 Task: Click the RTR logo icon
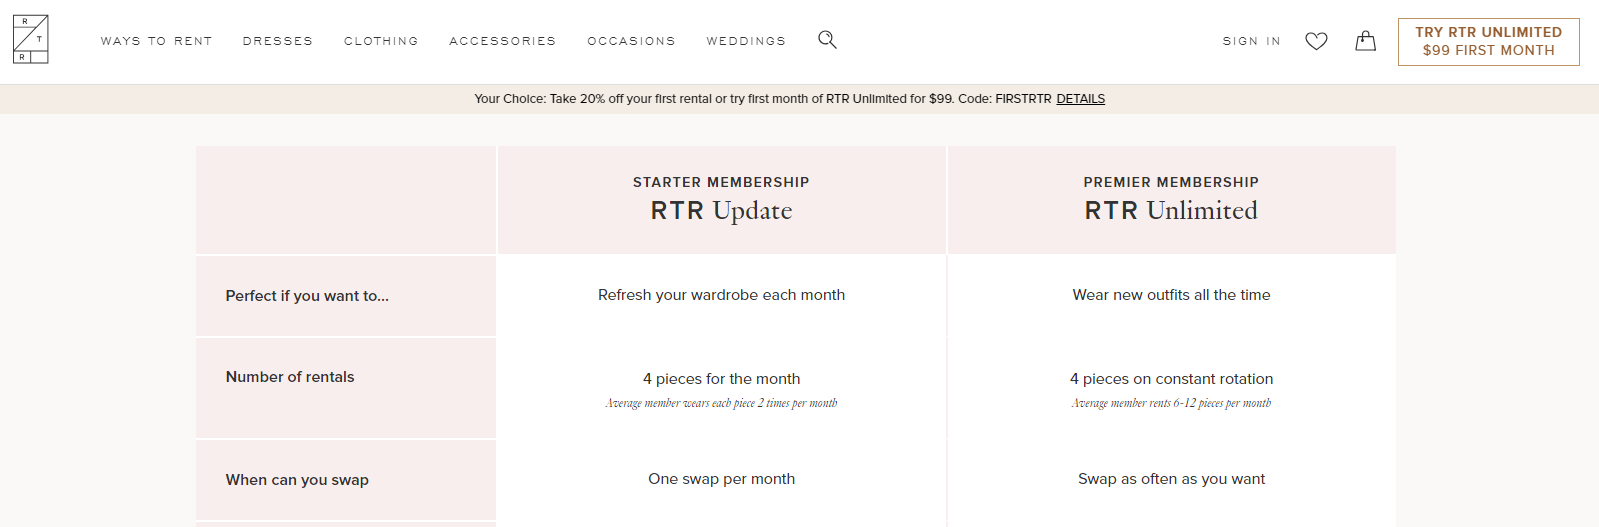point(30,40)
